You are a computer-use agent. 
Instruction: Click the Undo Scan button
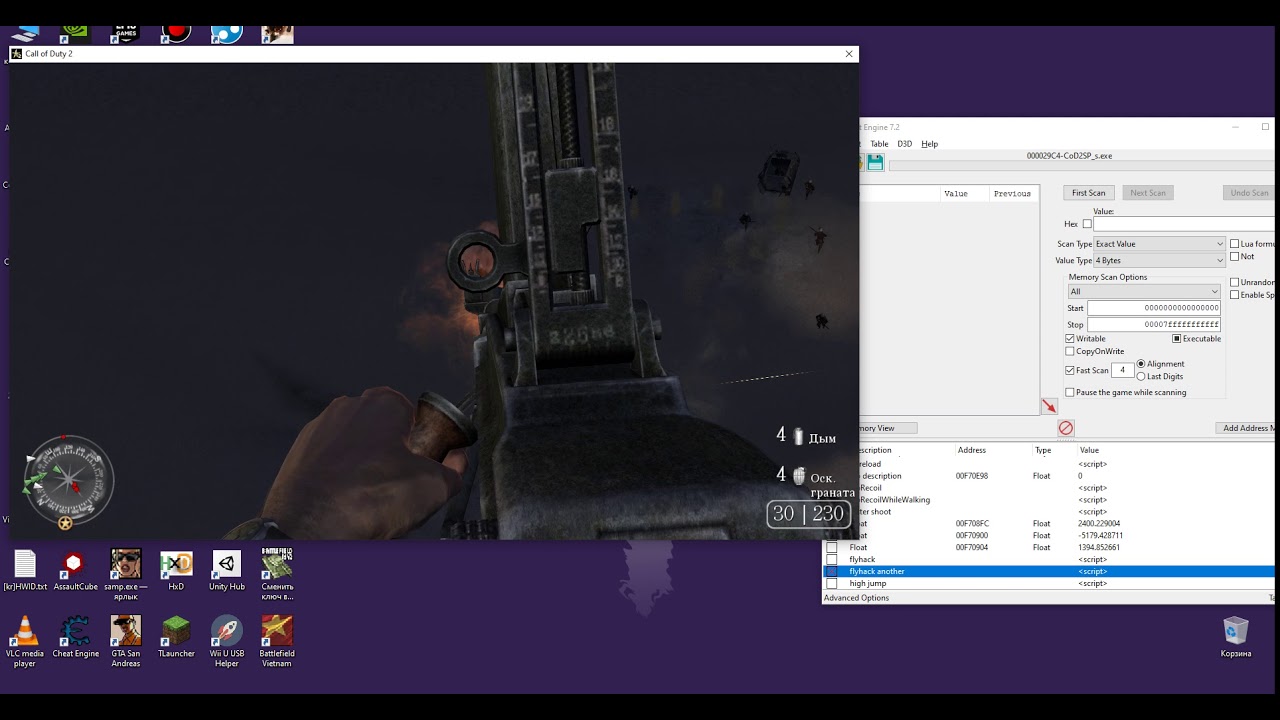pos(1248,193)
